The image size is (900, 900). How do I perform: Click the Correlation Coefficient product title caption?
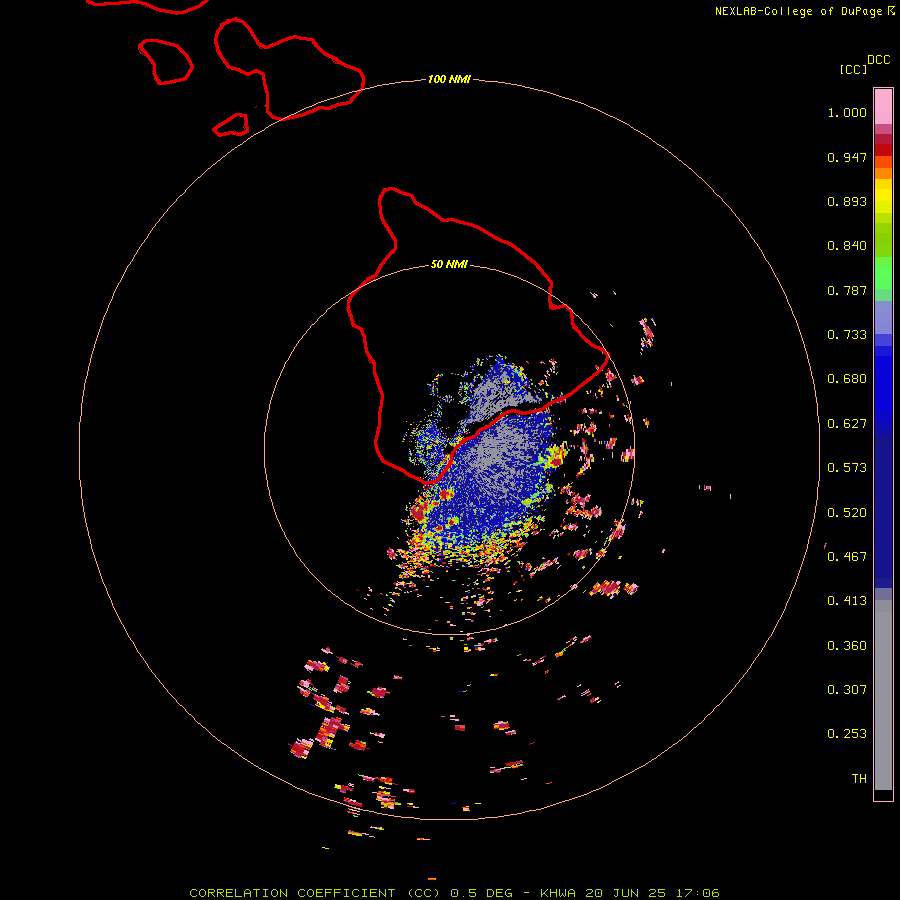[454, 893]
